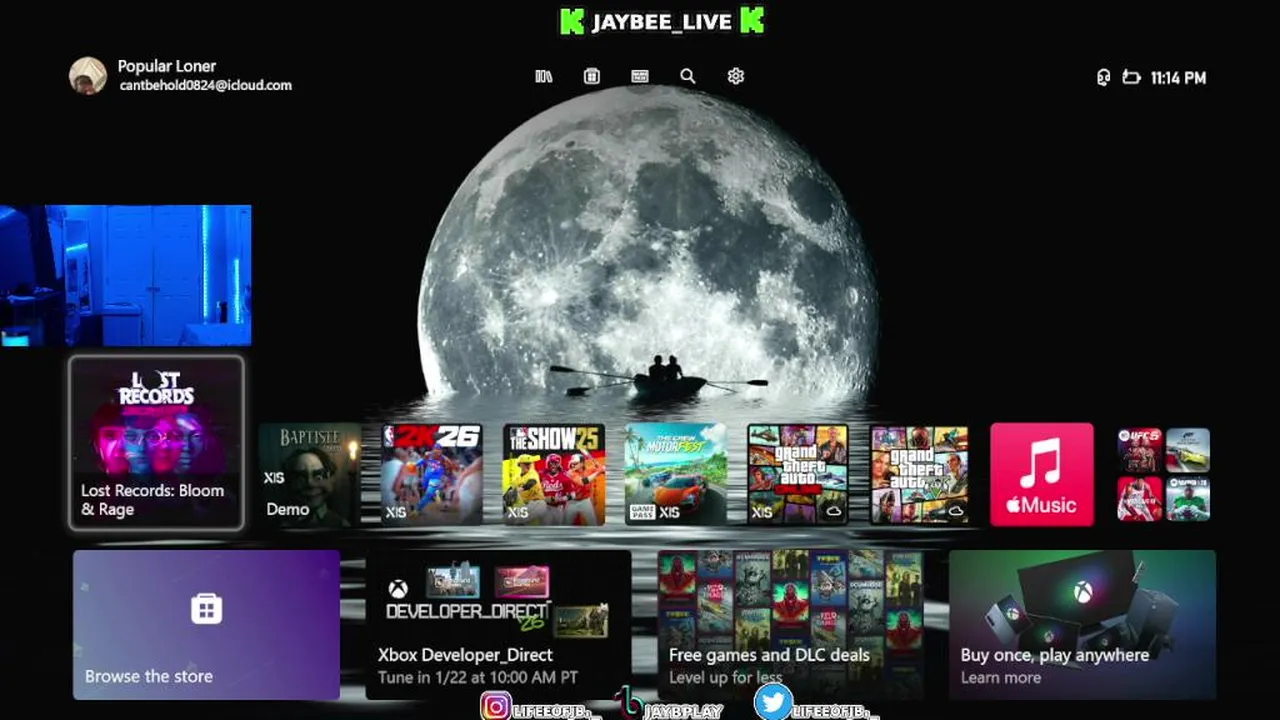This screenshot has height=720, width=1280.
Task: Open Settings gear icon
Action: coord(736,76)
